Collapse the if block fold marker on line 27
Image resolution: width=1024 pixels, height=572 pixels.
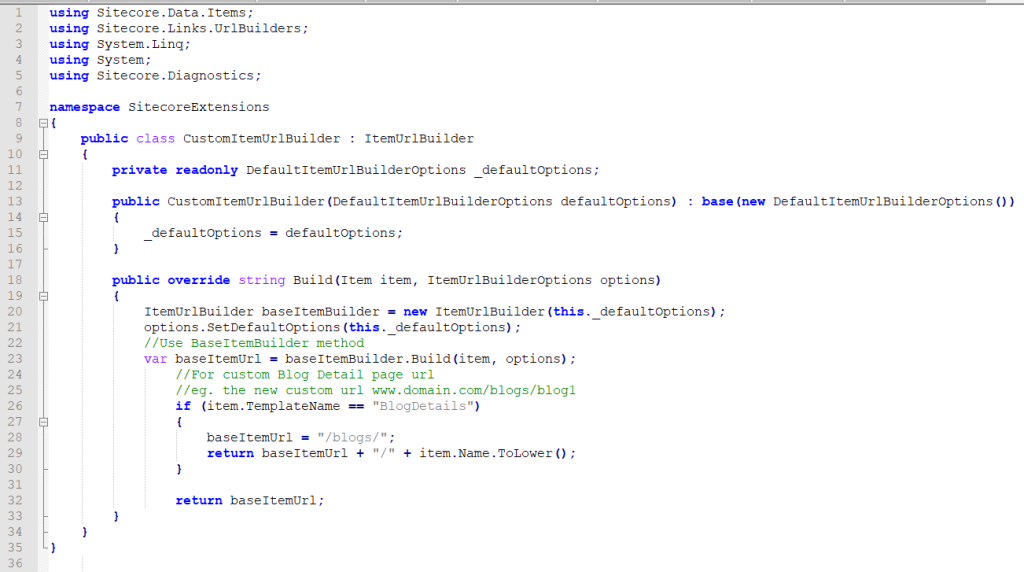coord(43,422)
